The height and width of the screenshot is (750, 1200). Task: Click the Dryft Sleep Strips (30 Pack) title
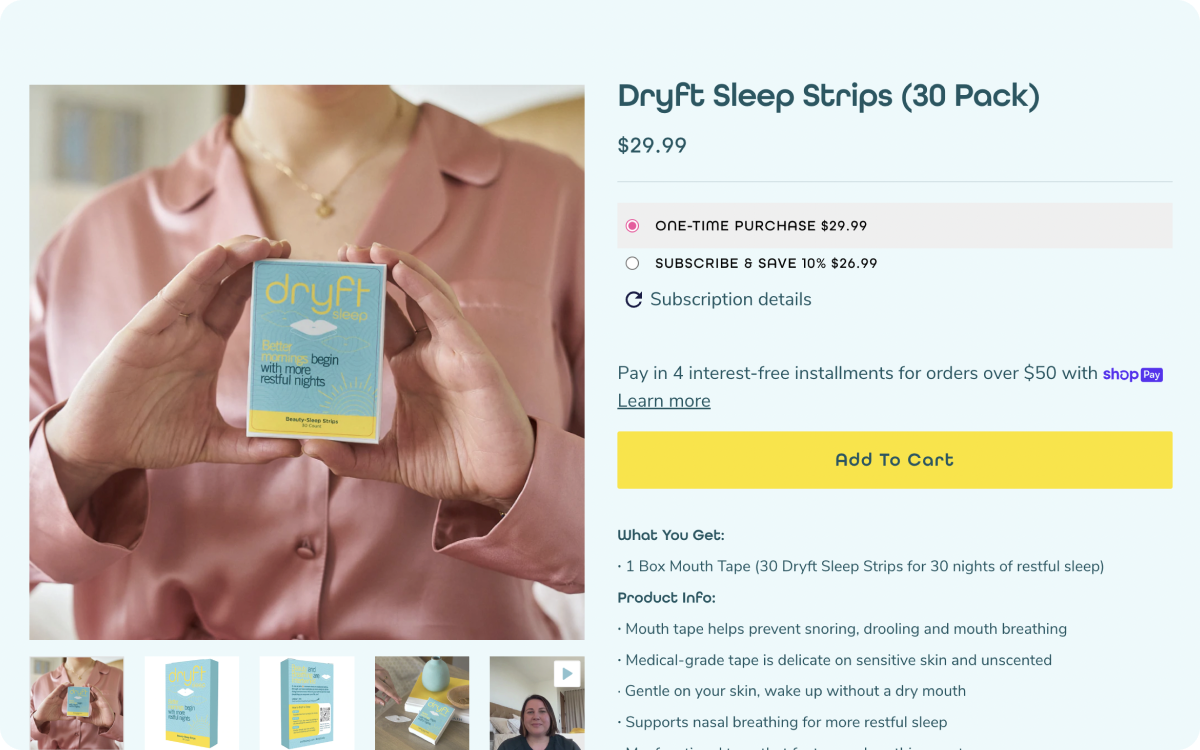pos(829,97)
